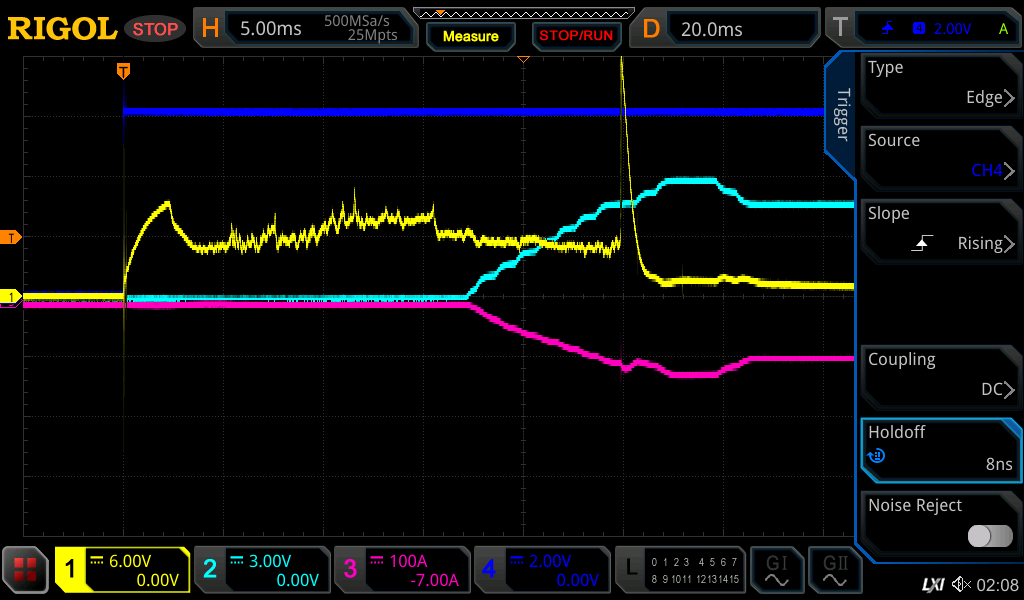Click the channel 1 ground marker
This screenshot has height=600, width=1024.
pyautogui.click(x=12, y=297)
